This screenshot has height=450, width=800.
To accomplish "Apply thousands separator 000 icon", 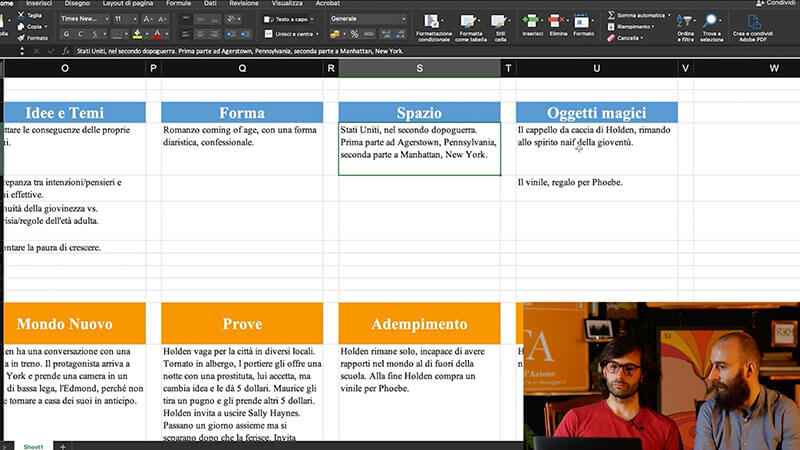I will pyautogui.click(x=369, y=34).
